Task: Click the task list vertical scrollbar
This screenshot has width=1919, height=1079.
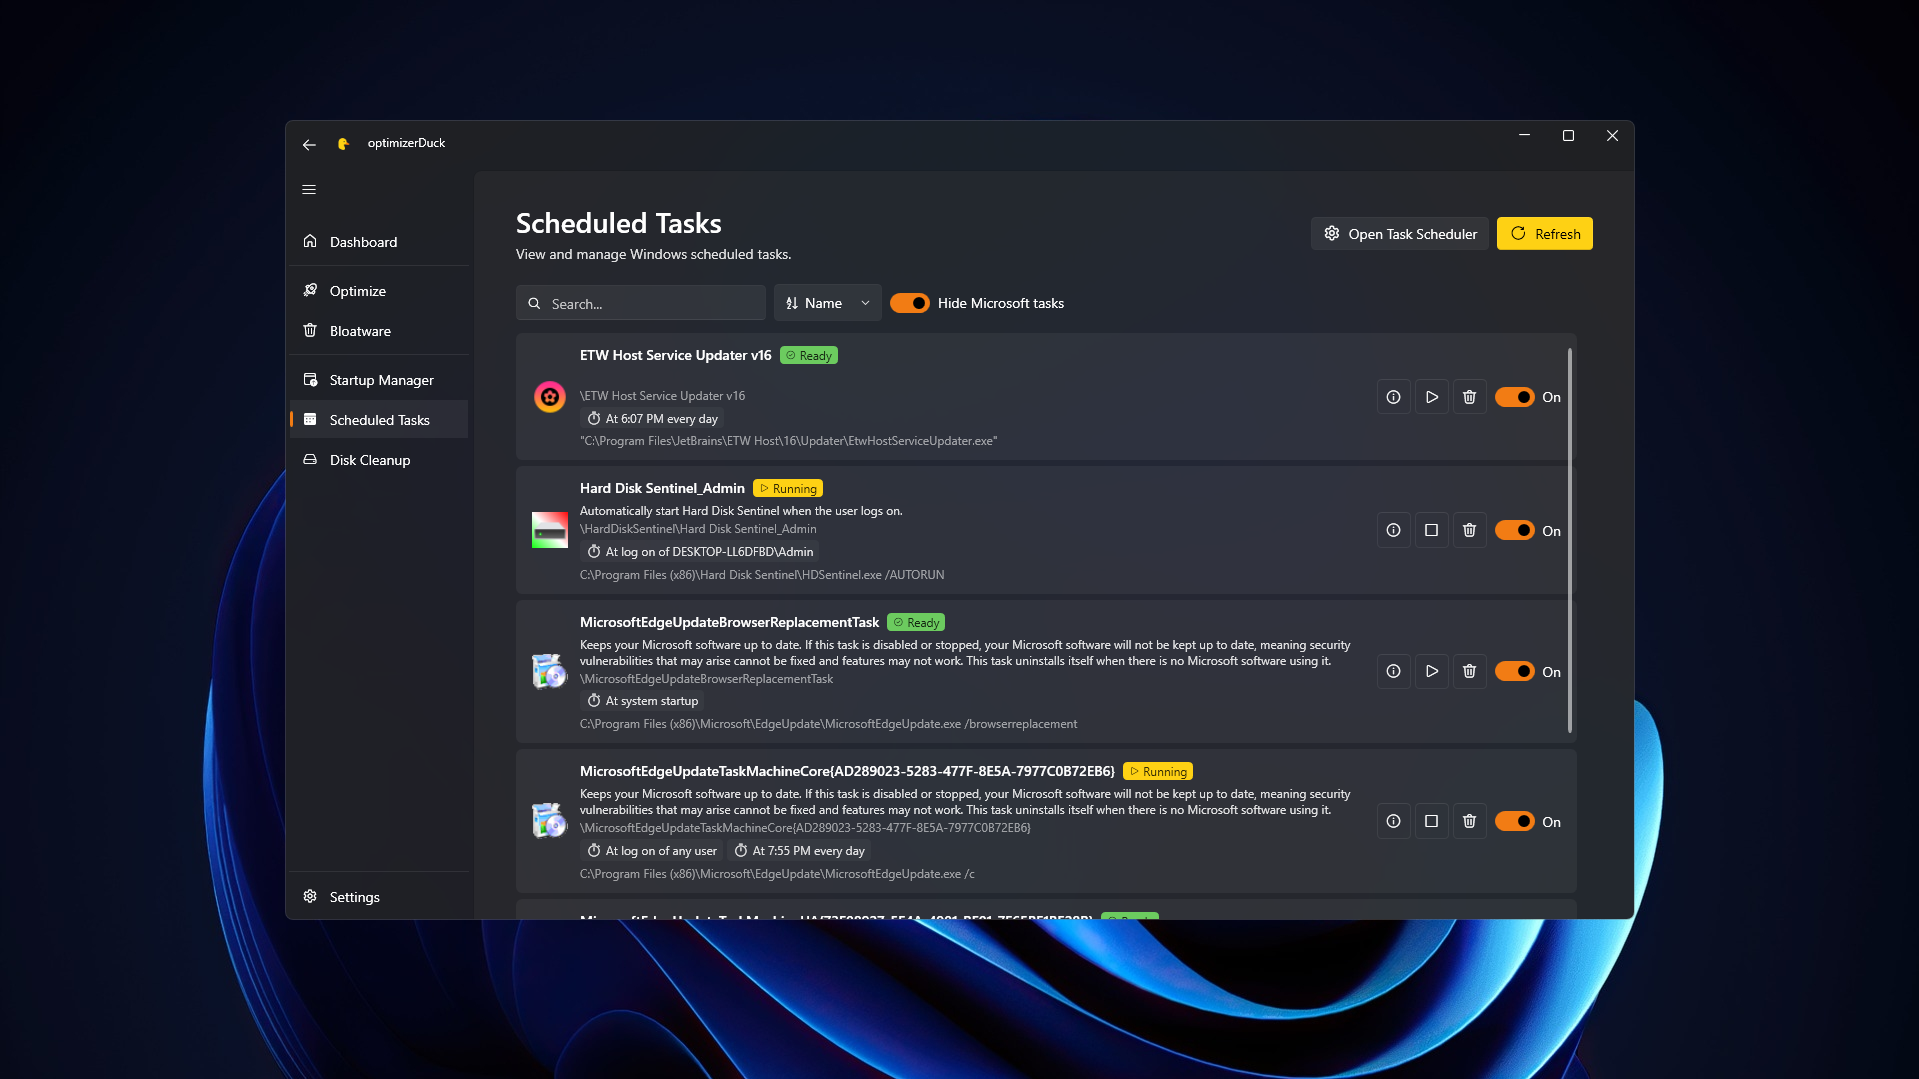Action: click(1569, 540)
